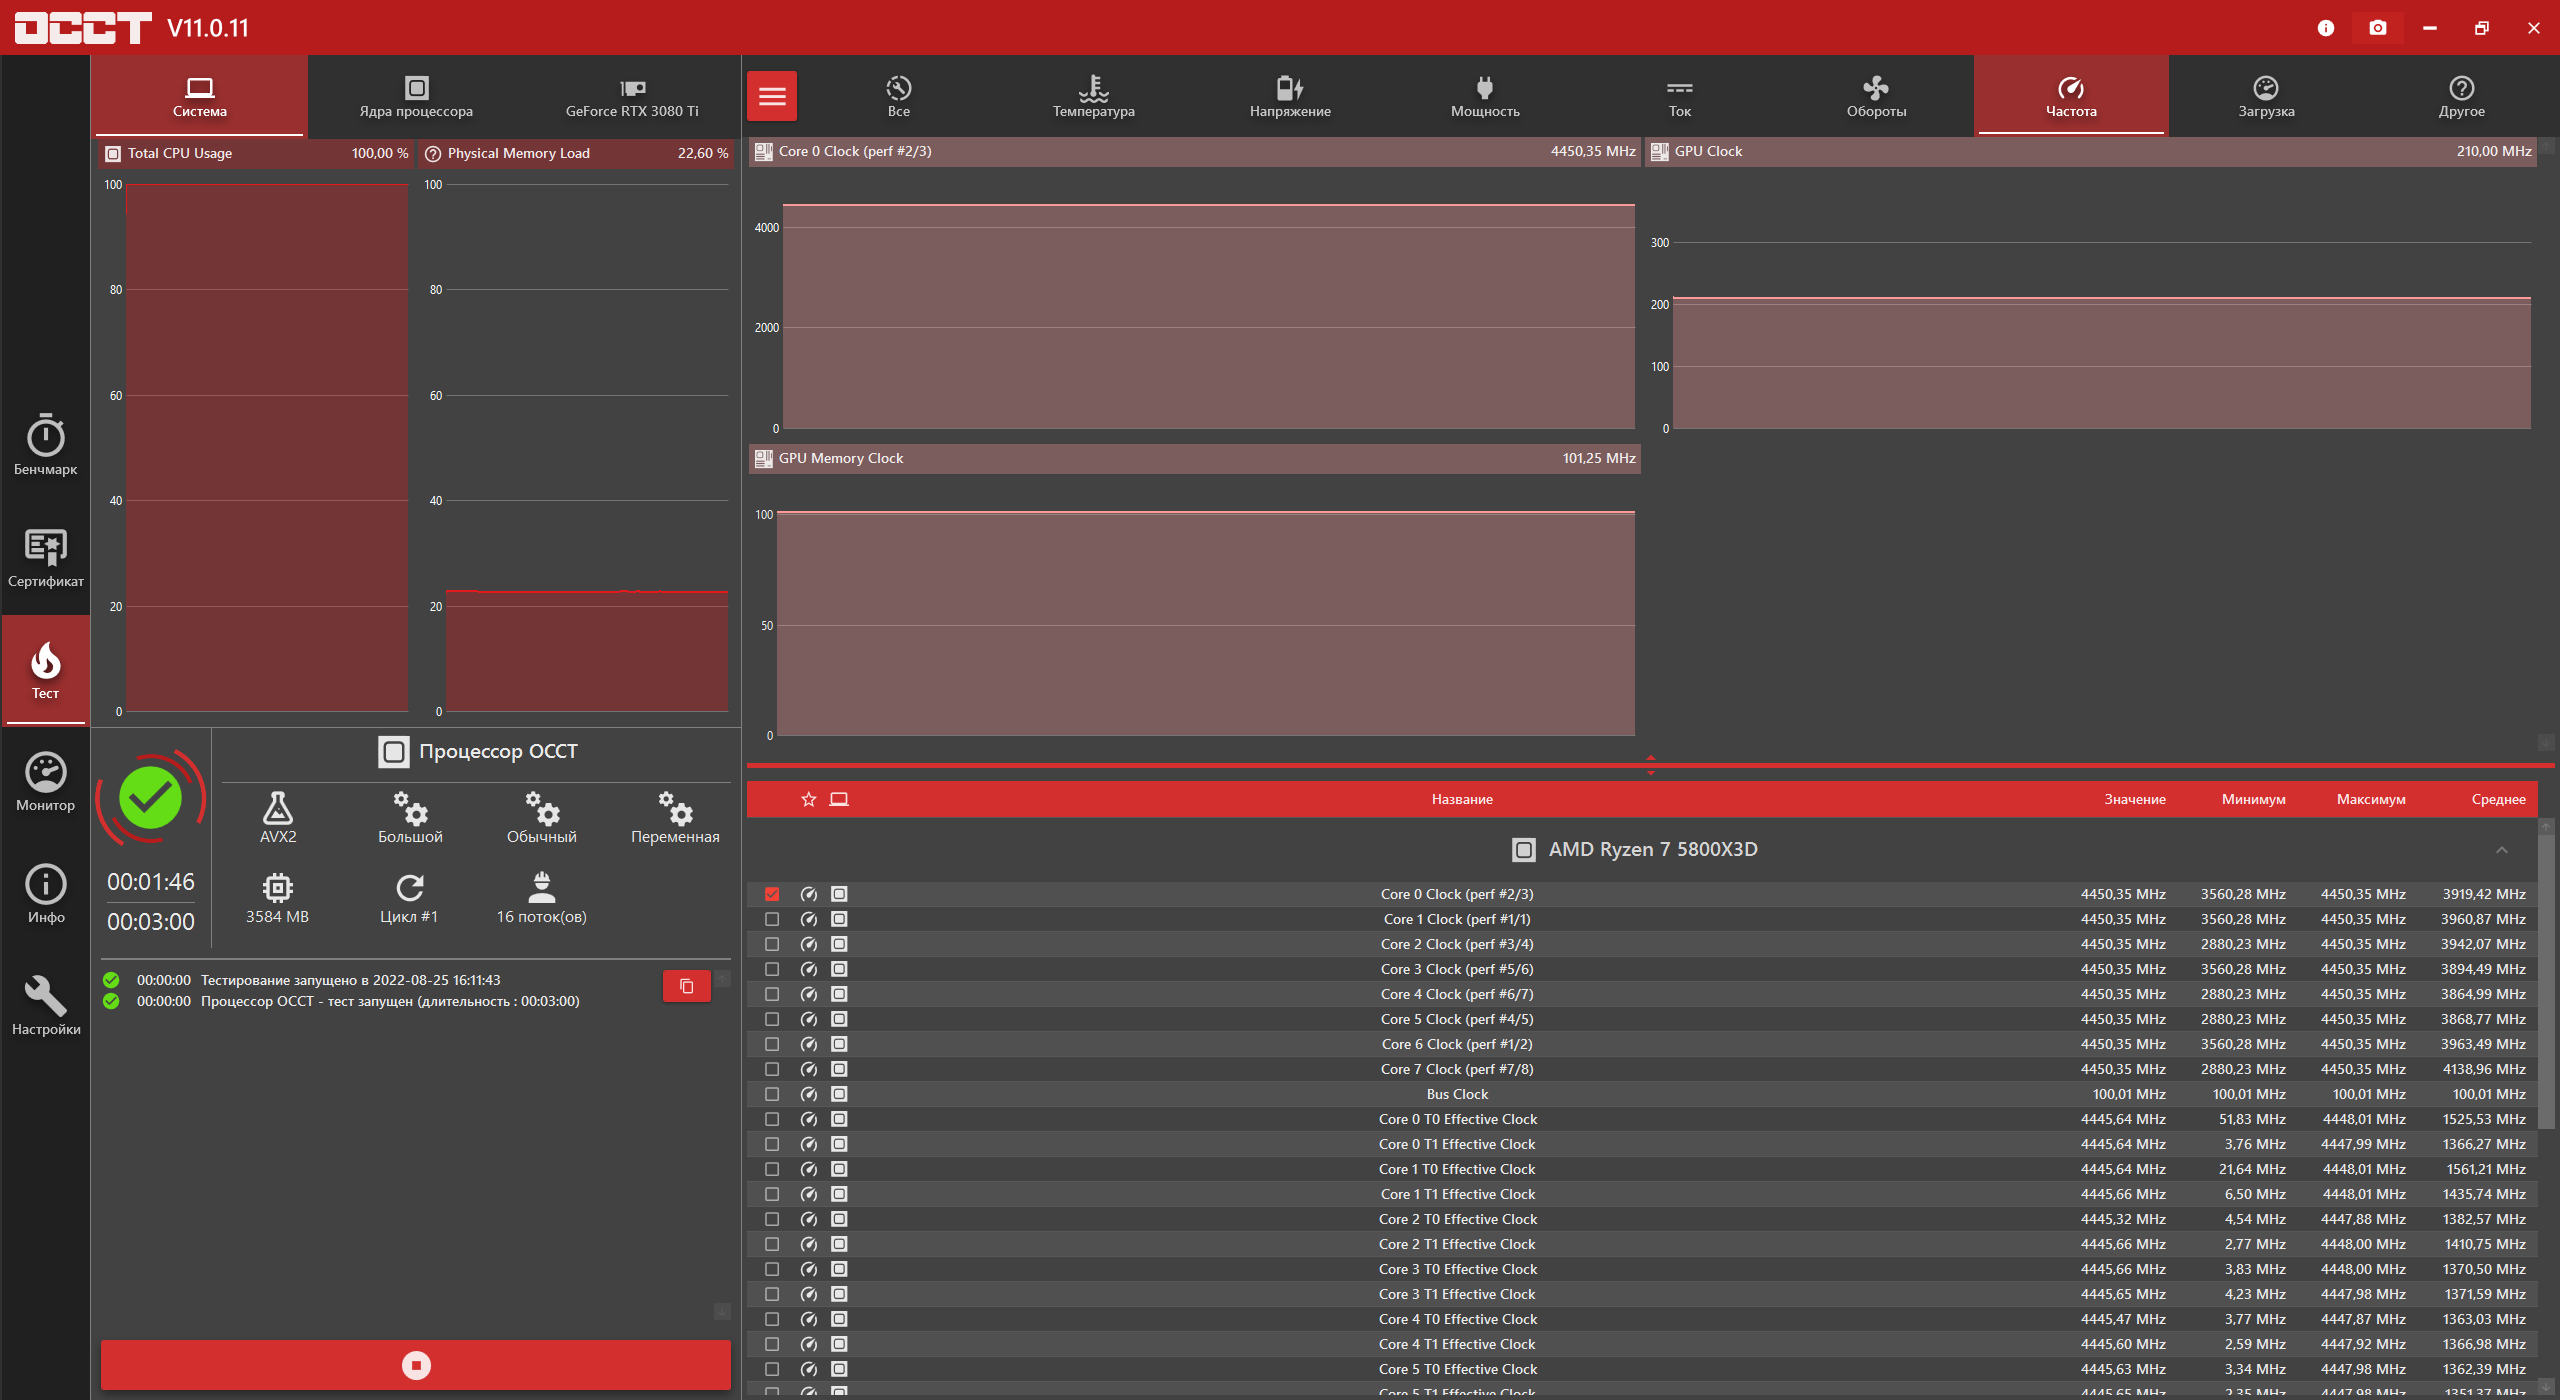Copy the test log with red button
2560x1400 pixels.
[x=686, y=986]
